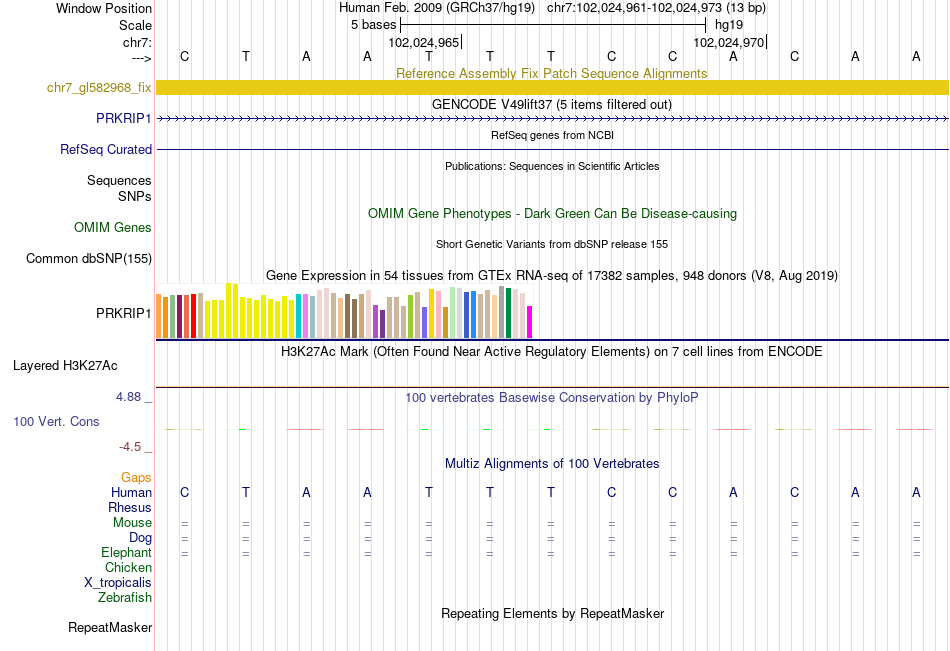Open the OMIM Genes track label
950x651 pixels.
pos(113,227)
